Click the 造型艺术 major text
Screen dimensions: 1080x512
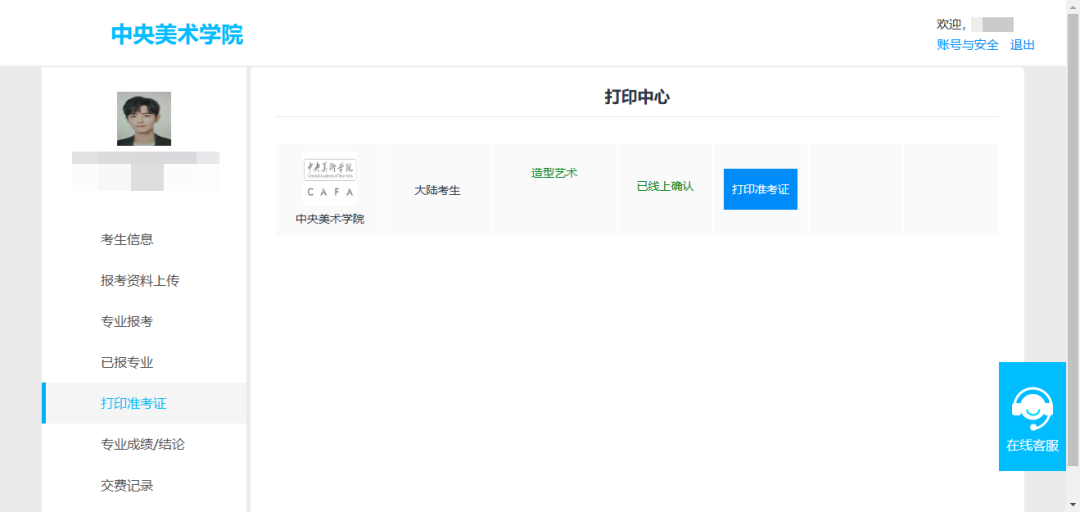554,173
